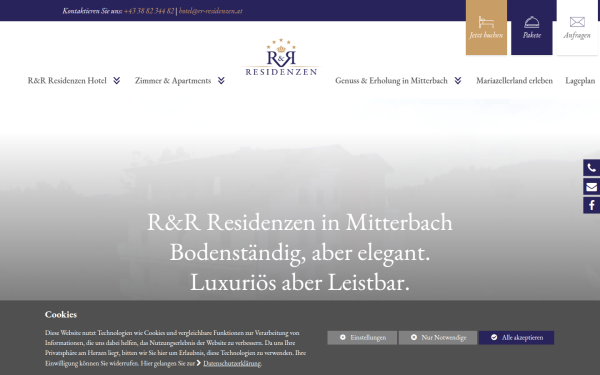Click the Alle akzeptieren label
Image resolution: width=600 pixels, height=375 pixels.
(522, 338)
